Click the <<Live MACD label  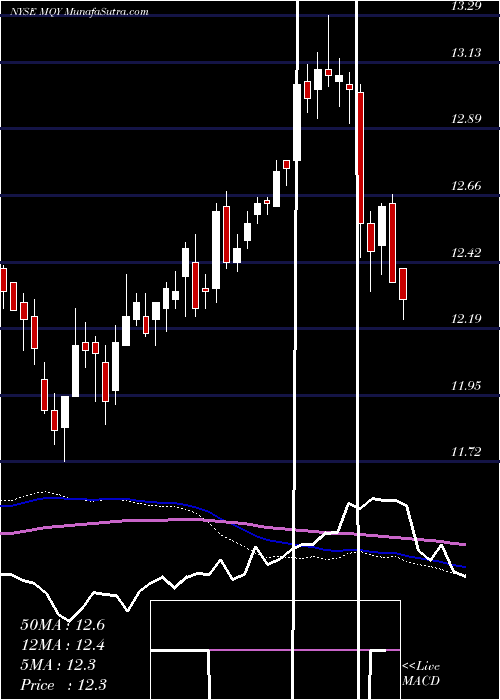[x=421, y=673]
